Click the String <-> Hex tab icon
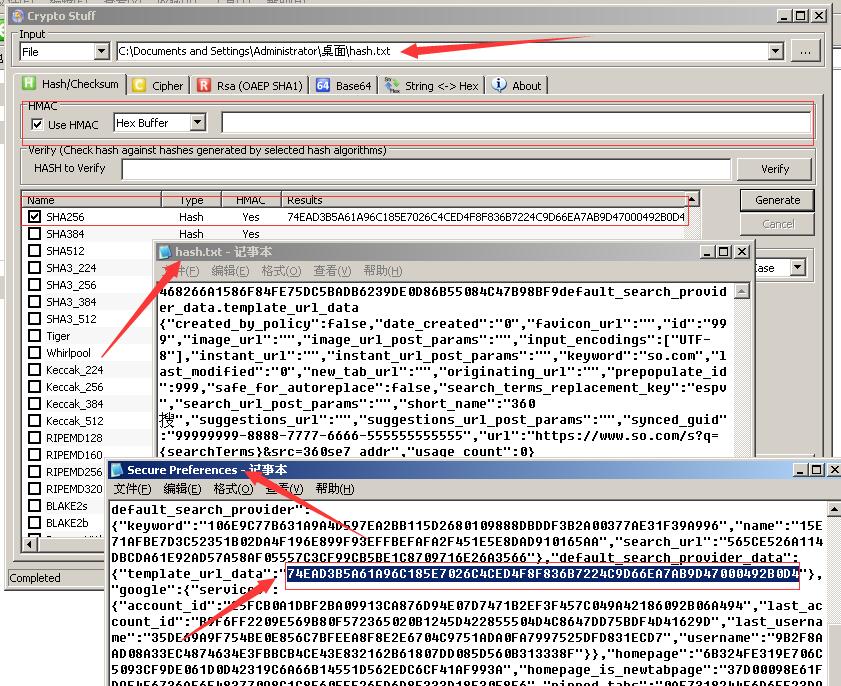 [x=392, y=85]
